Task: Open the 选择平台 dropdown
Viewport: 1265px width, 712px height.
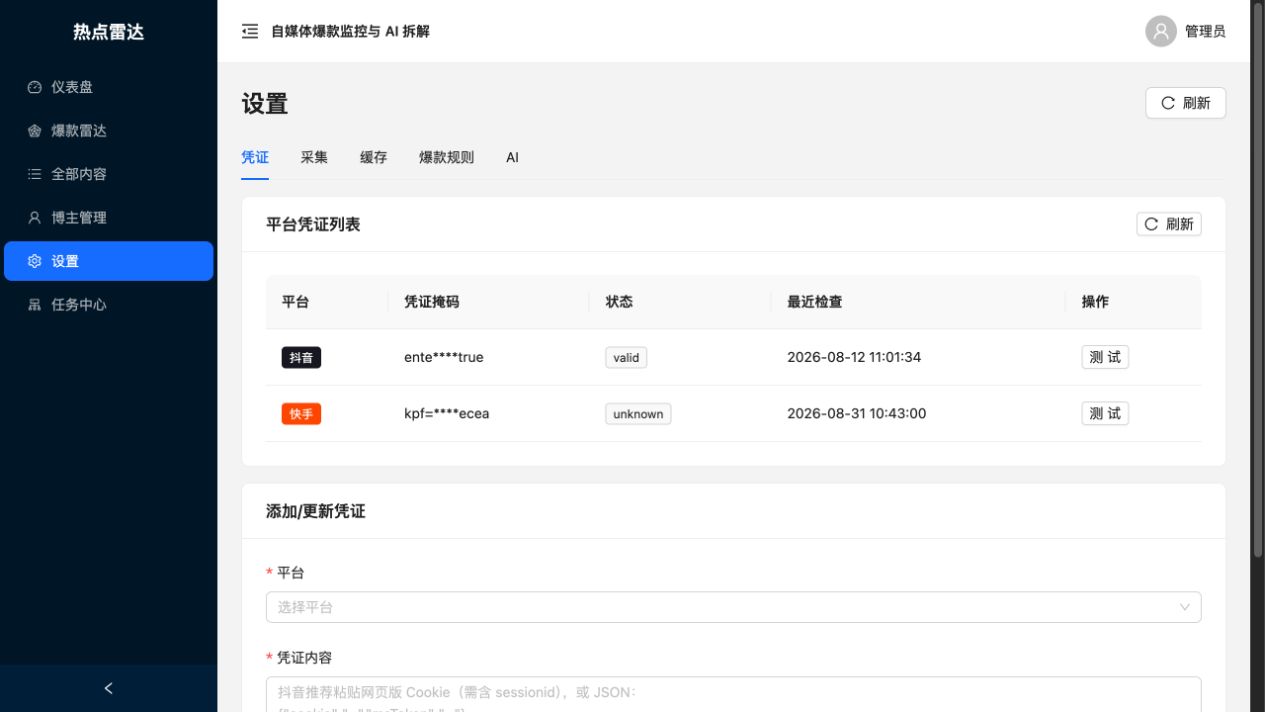Action: coord(733,607)
